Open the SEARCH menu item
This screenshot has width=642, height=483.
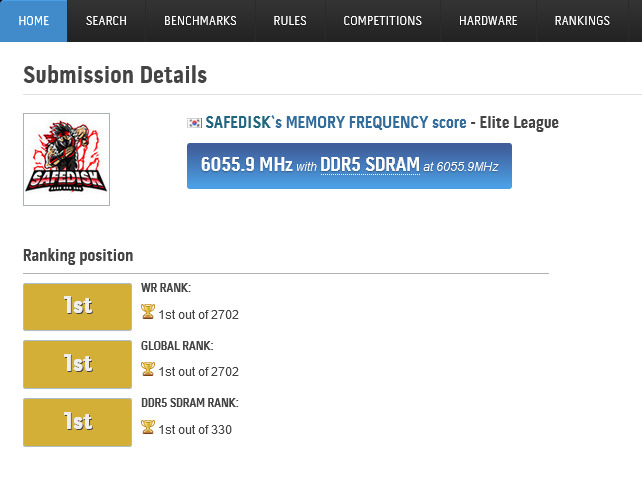tap(106, 20)
